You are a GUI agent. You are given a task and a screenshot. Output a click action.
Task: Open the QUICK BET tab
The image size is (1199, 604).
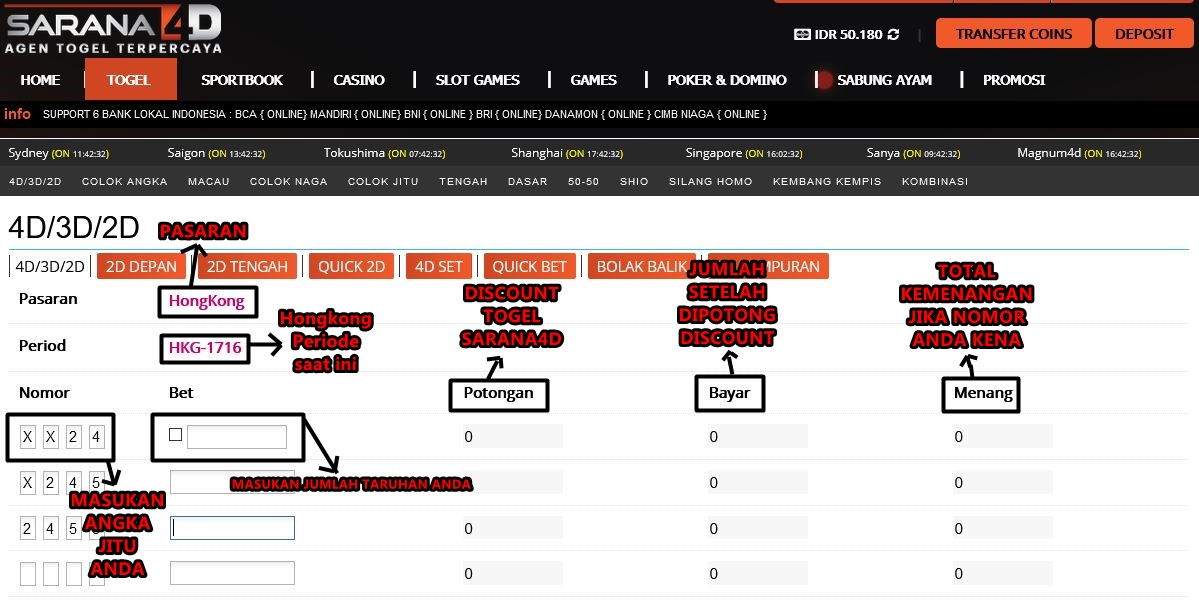[529, 266]
